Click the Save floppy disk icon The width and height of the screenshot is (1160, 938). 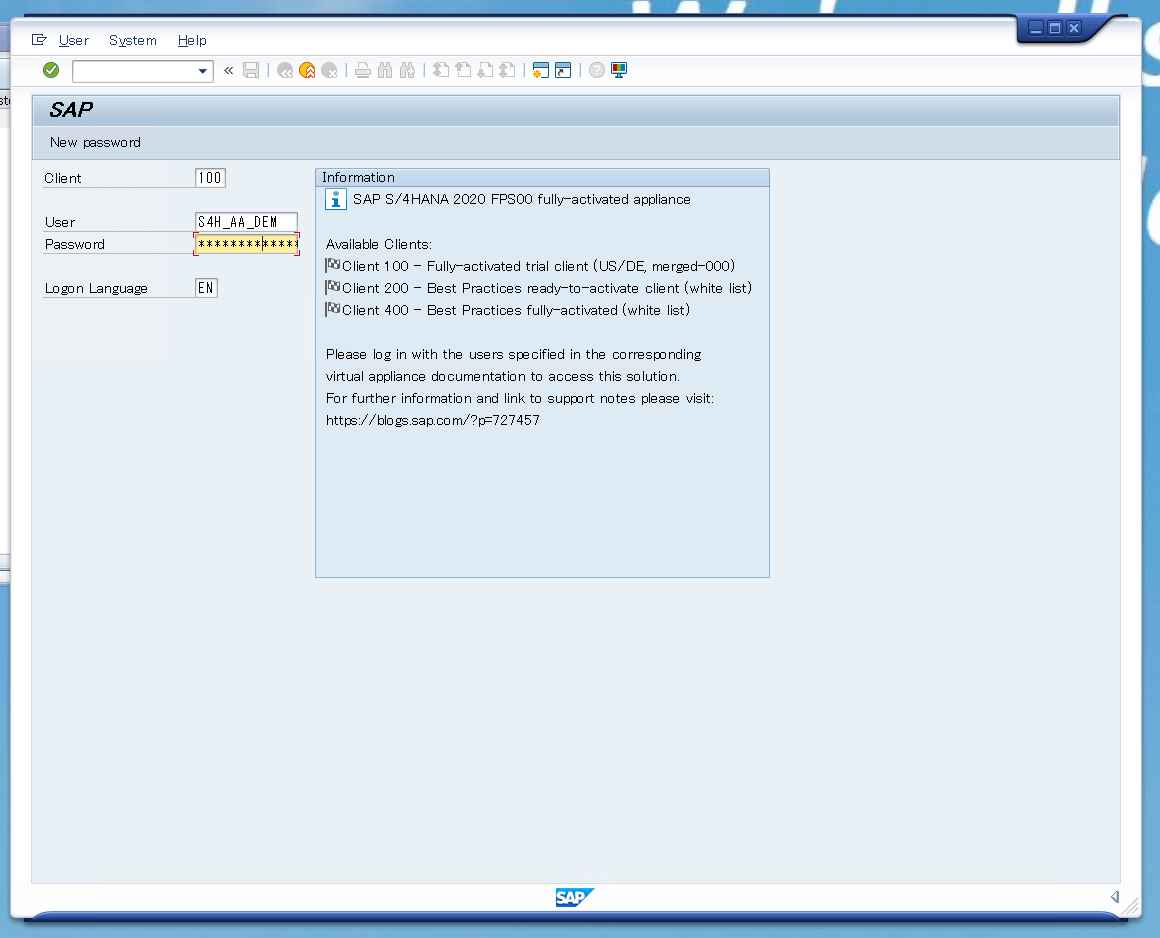(x=252, y=70)
